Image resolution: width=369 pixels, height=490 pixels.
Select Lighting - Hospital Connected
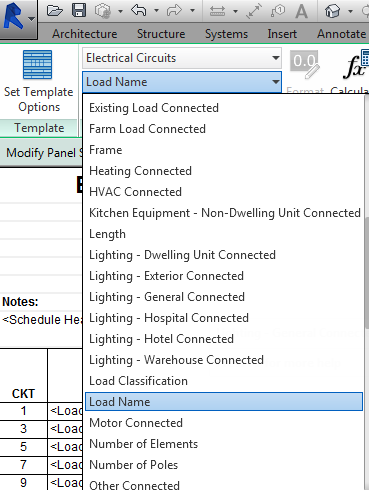coord(224,318)
